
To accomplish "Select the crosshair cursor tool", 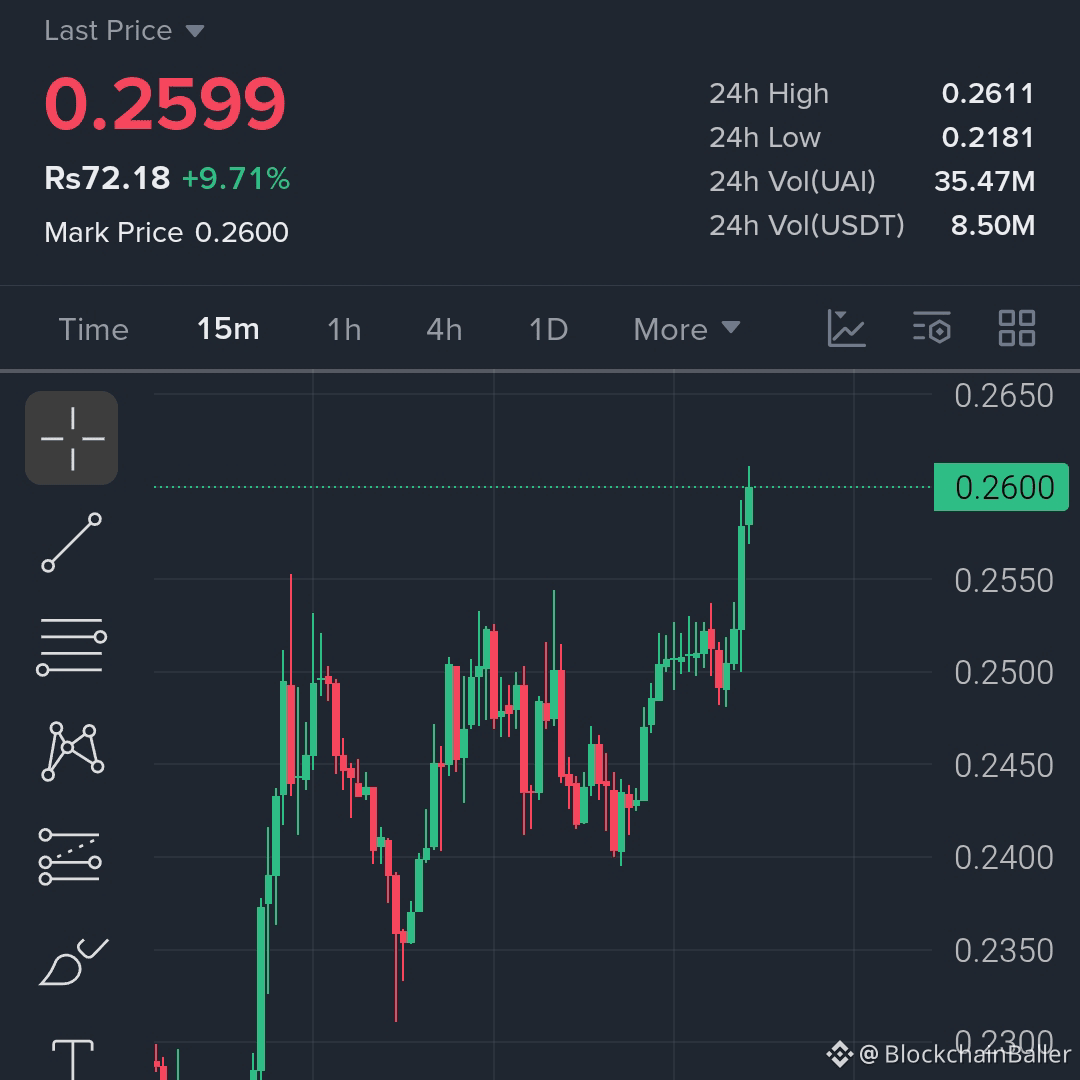I will tap(72, 438).
